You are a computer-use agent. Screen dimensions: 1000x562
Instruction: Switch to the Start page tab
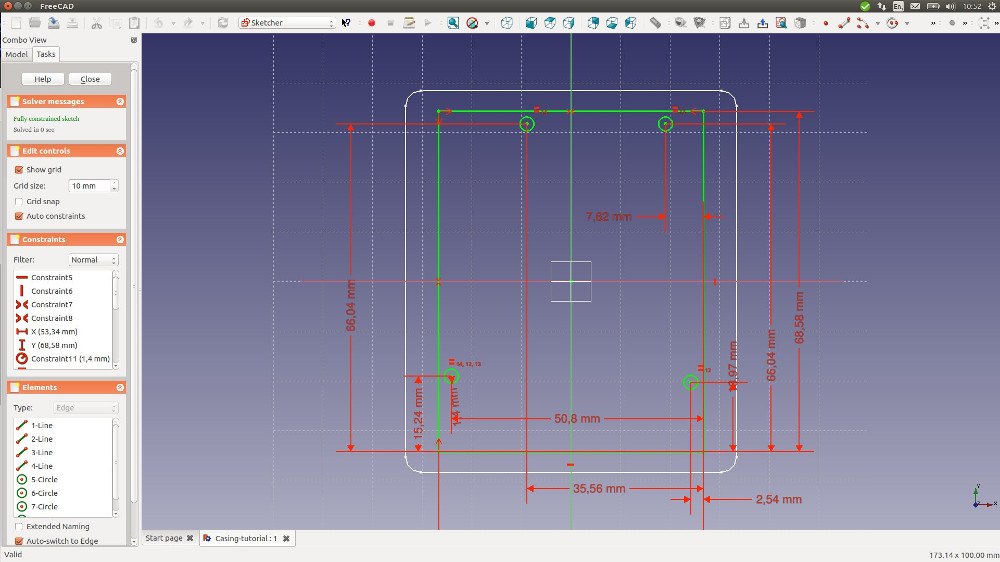tap(164, 538)
